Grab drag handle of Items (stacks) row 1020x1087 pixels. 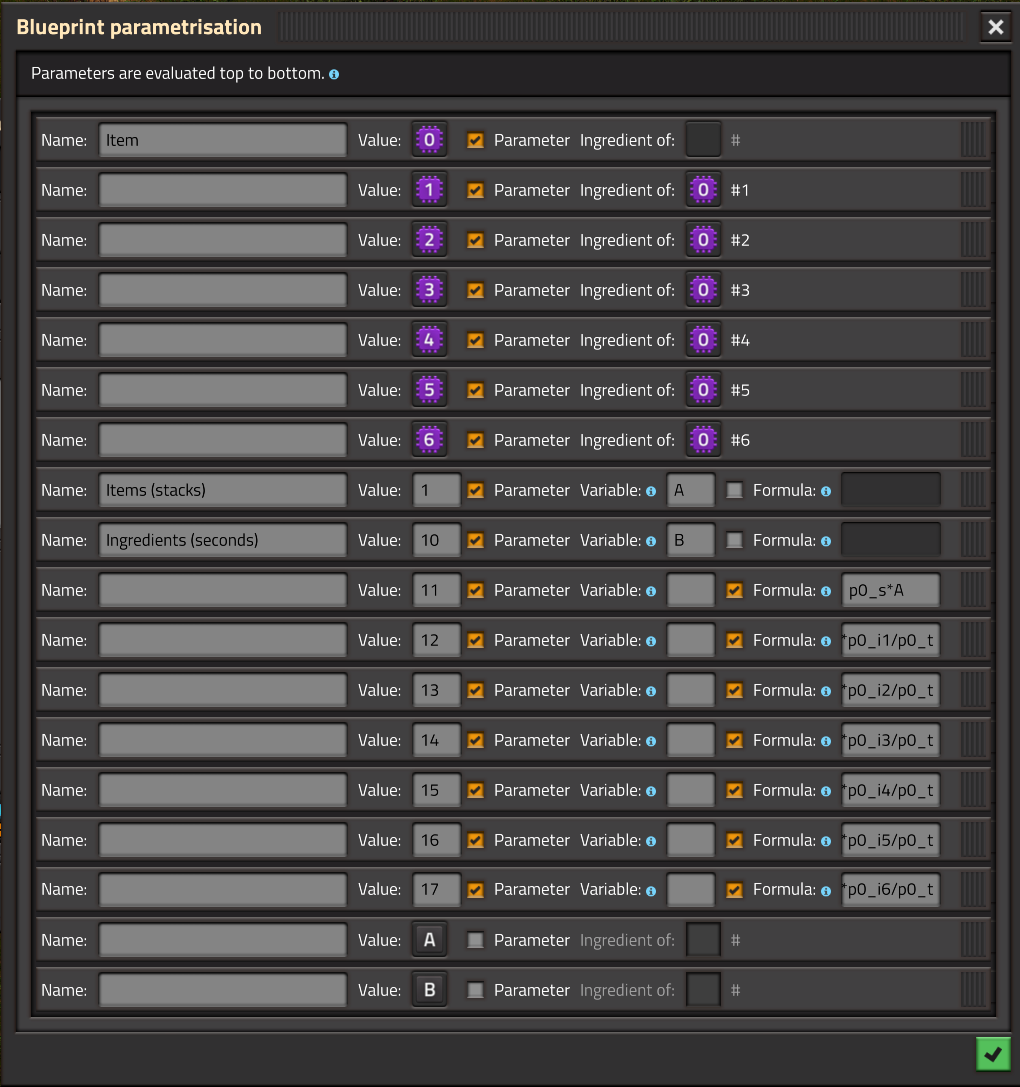click(973, 490)
